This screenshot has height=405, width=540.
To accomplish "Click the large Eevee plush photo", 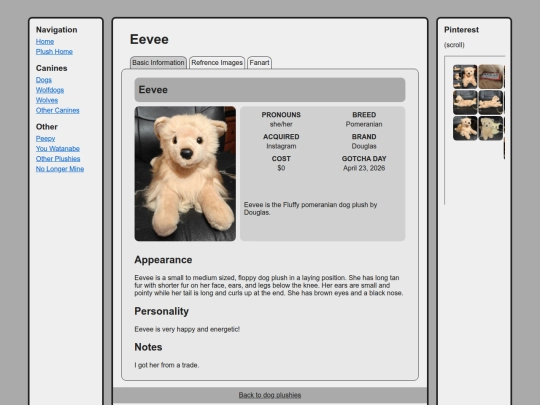I will point(185,174).
